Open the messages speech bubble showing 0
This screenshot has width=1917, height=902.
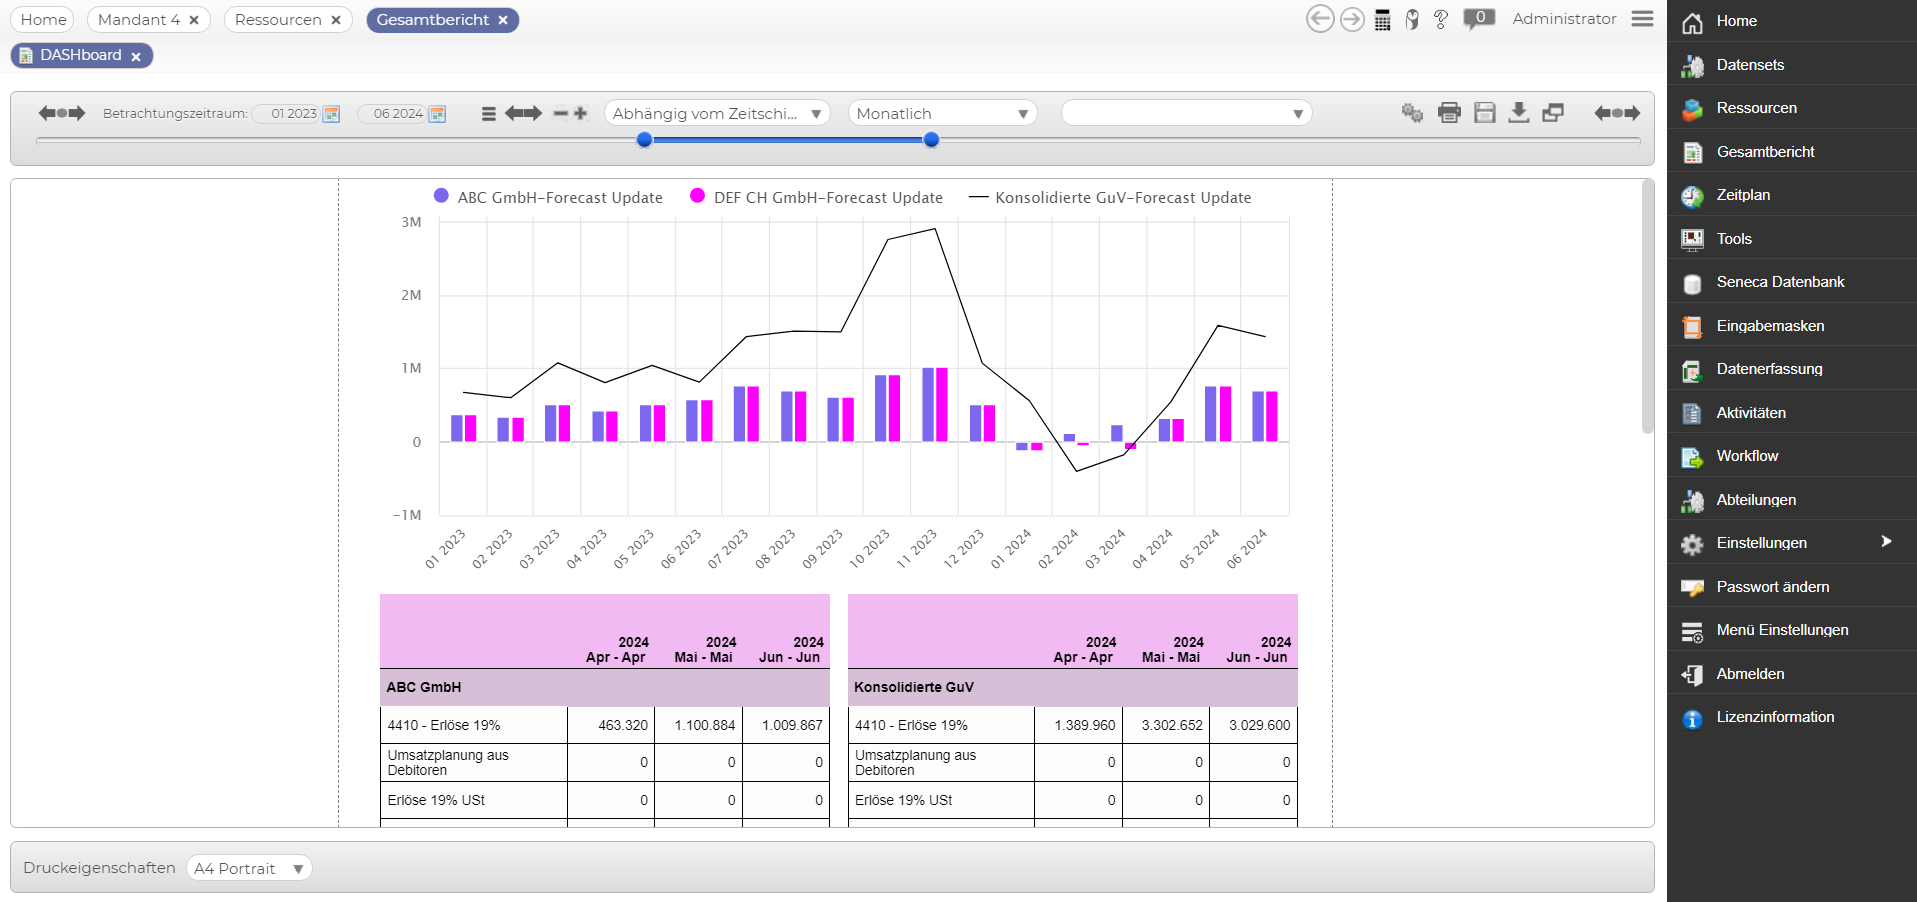[1478, 19]
